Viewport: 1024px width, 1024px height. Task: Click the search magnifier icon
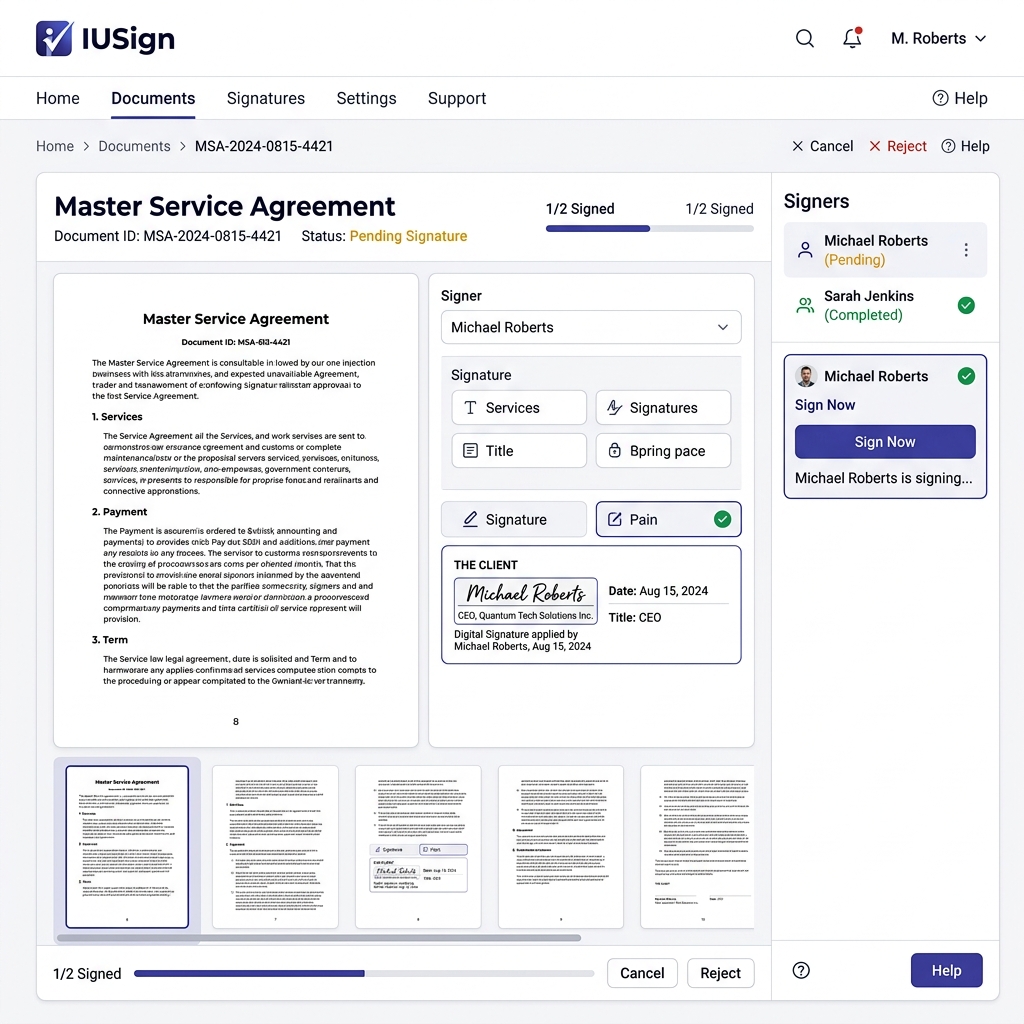[804, 39]
